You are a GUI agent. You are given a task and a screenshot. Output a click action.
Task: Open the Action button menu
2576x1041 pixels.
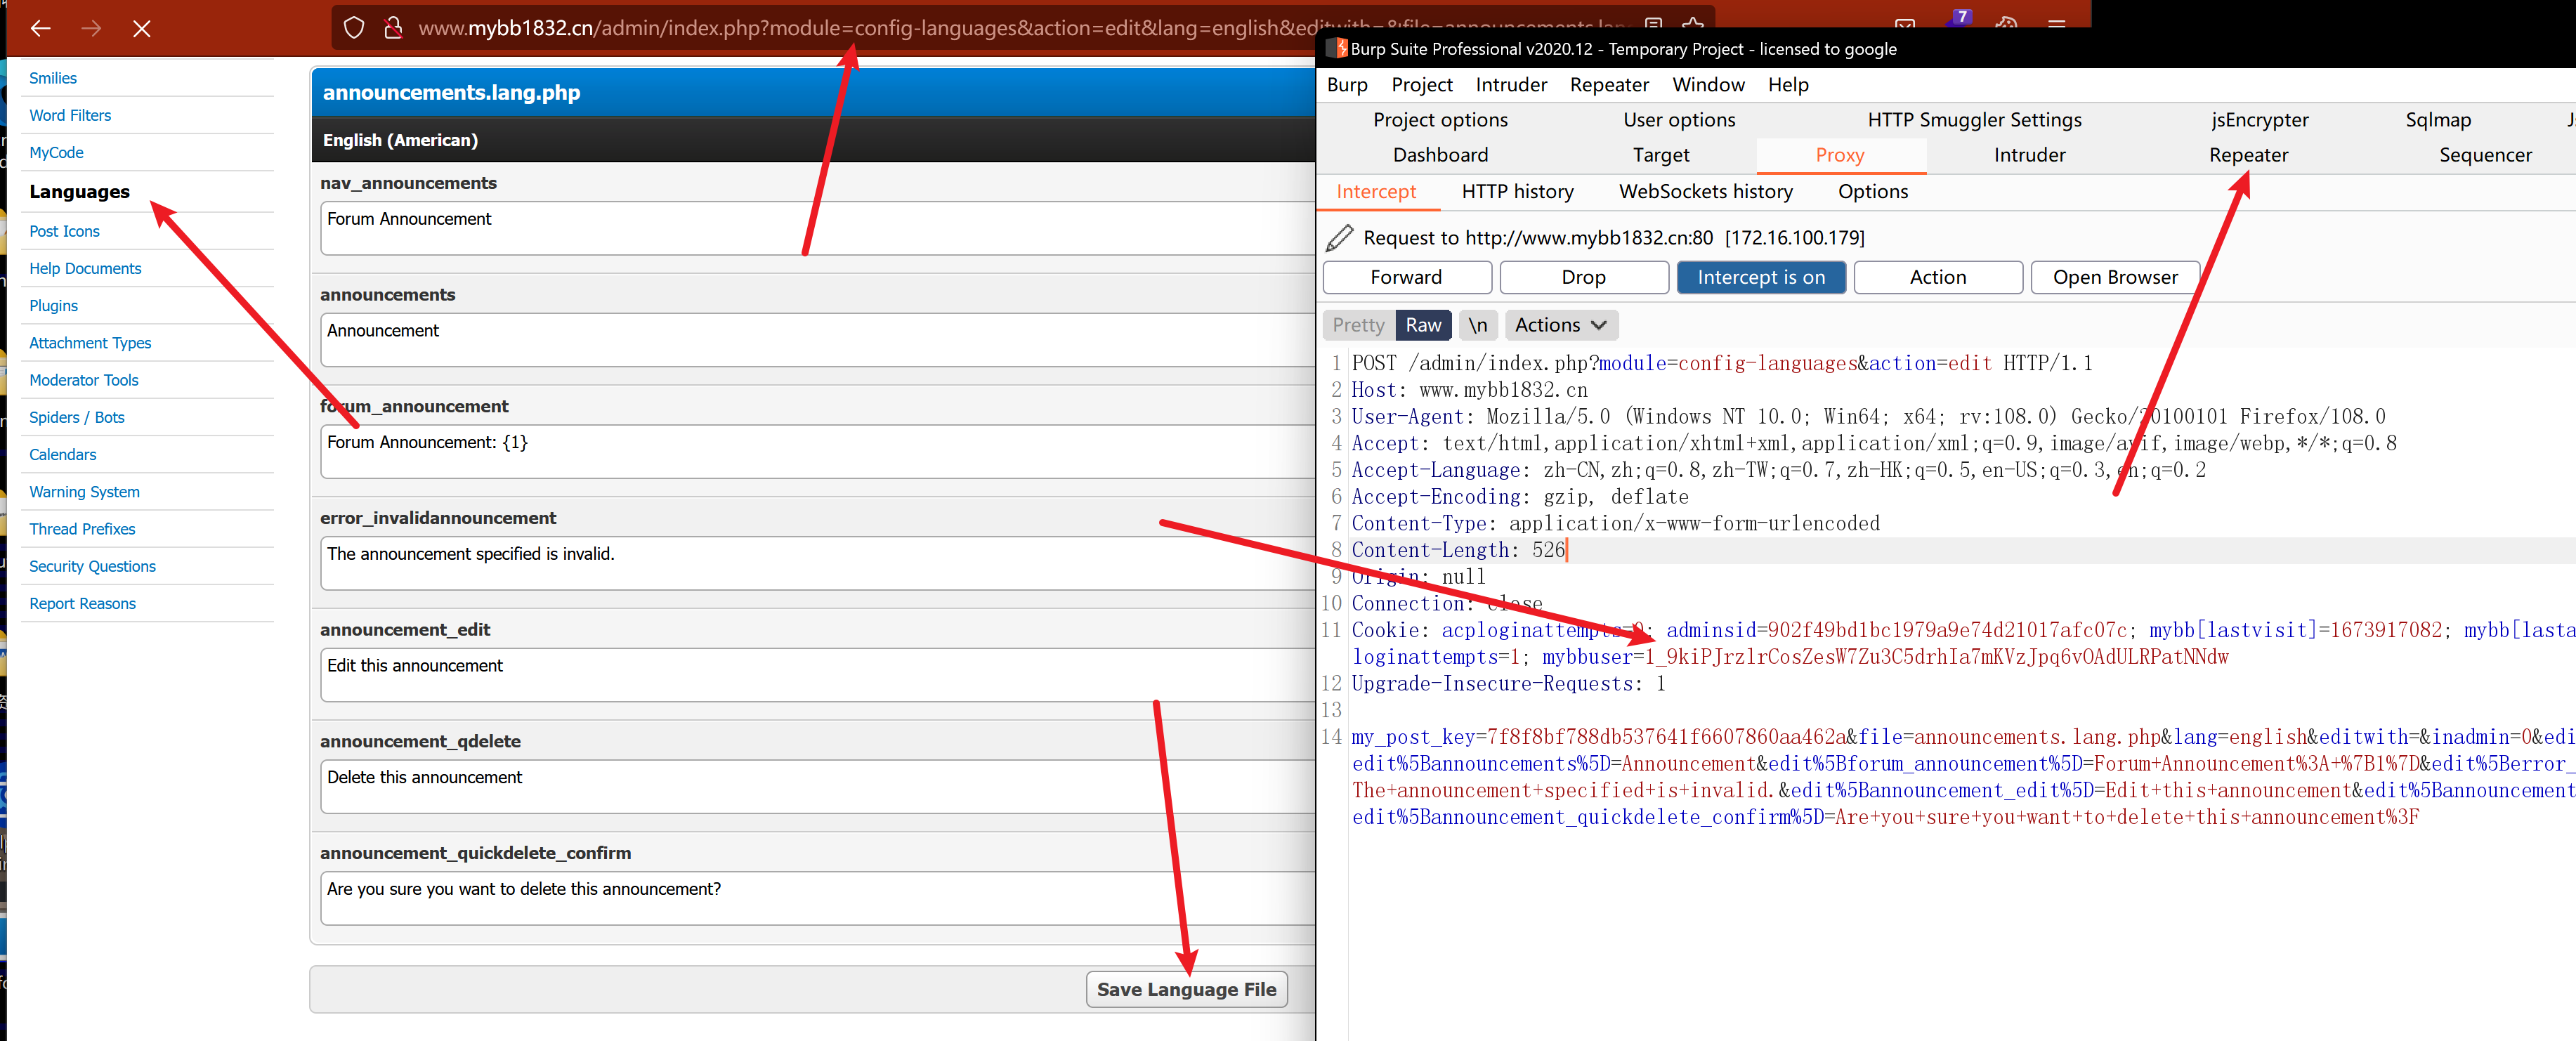point(1937,277)
